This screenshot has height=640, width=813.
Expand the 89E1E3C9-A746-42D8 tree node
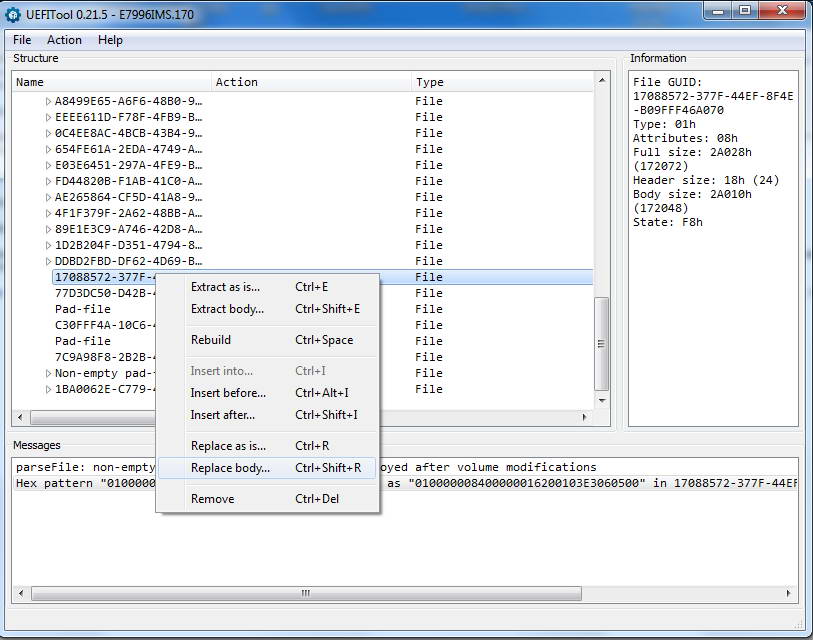48,229
